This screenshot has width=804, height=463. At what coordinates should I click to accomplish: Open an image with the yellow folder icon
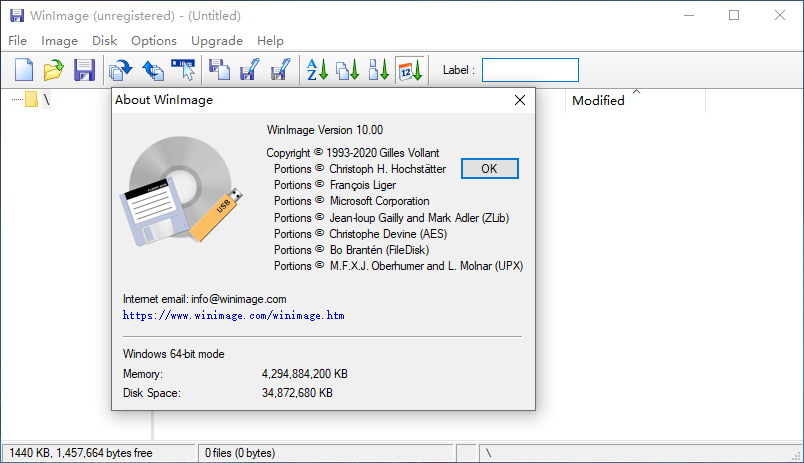pyautogui.click(x=53, y=70)
